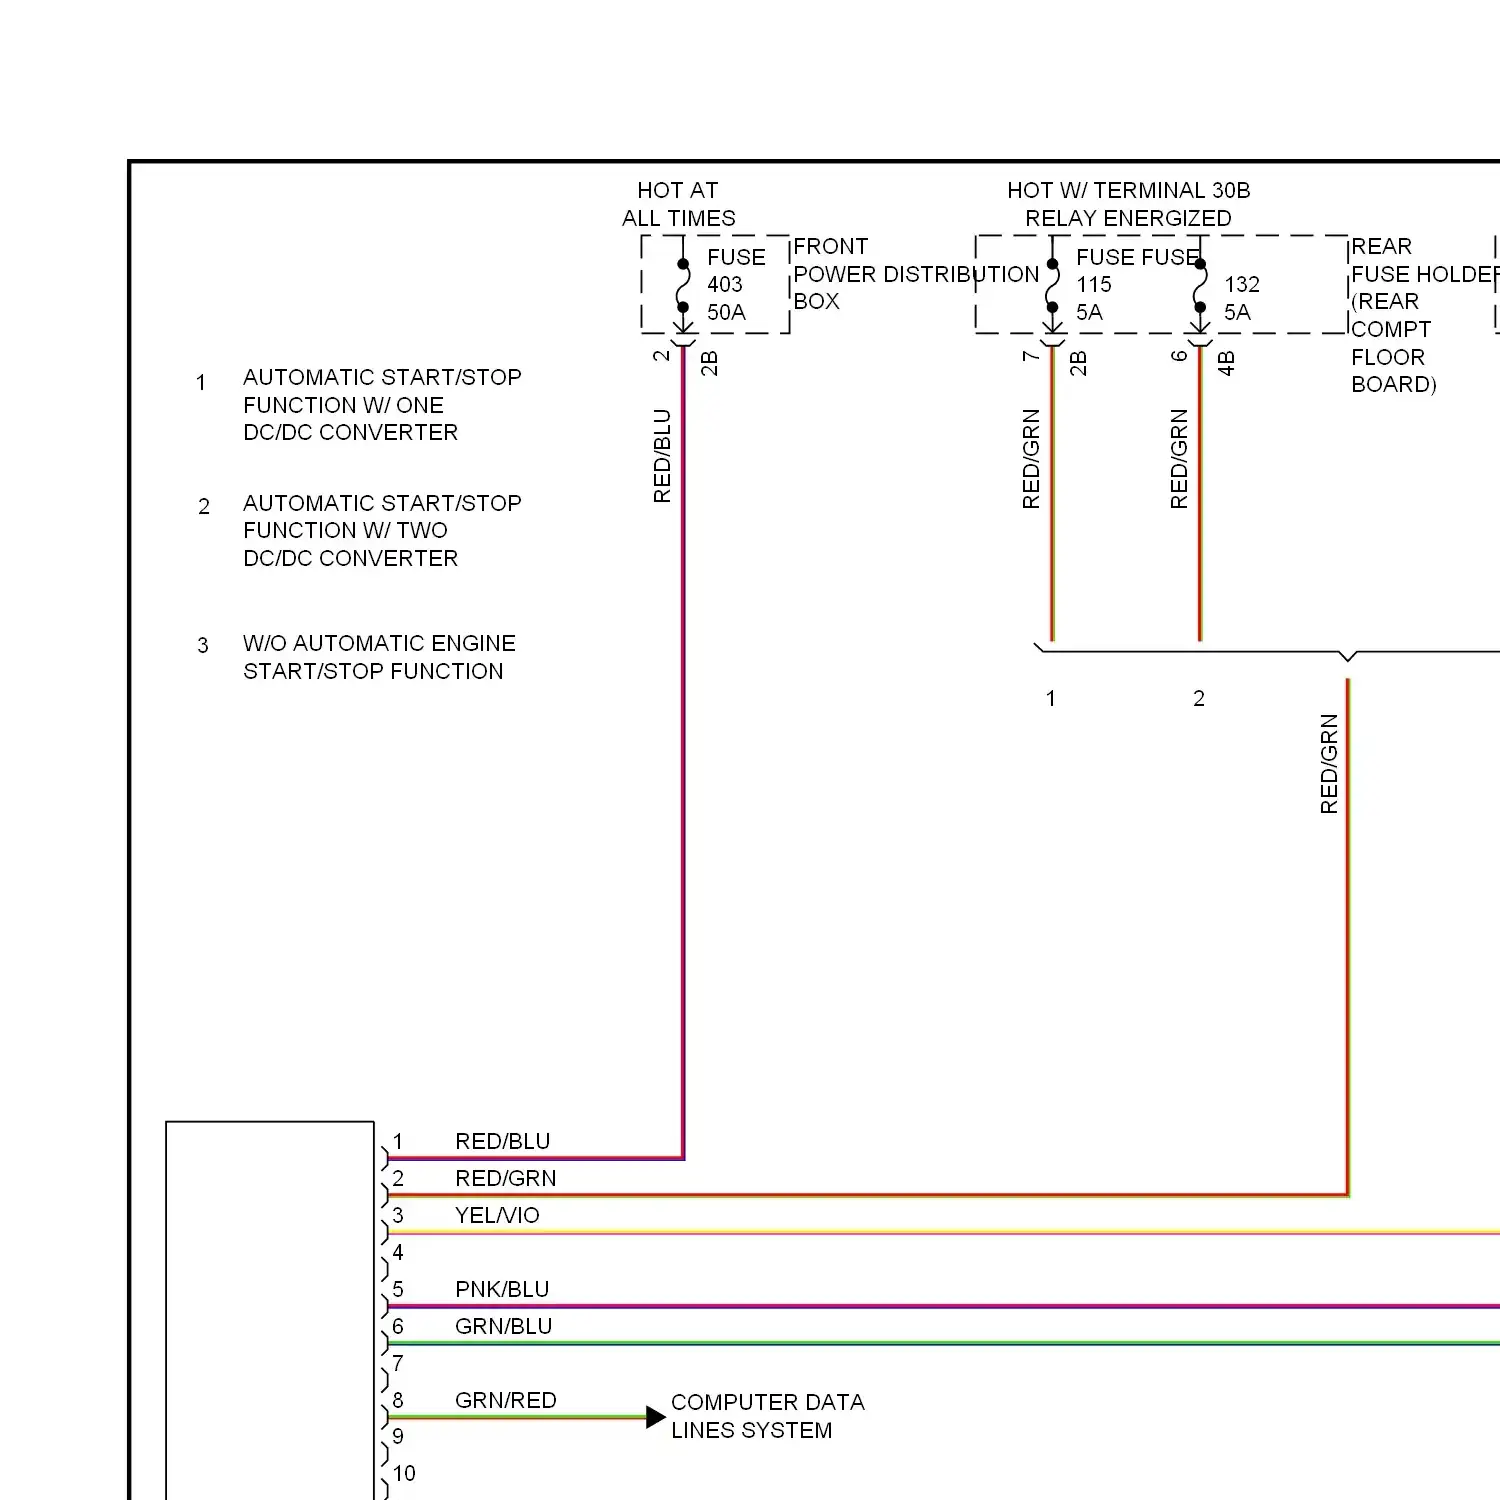Click connector pin number 7
Image resolution: width=1500 pixels, height=1500 pixels.
tap(398, 1363)
